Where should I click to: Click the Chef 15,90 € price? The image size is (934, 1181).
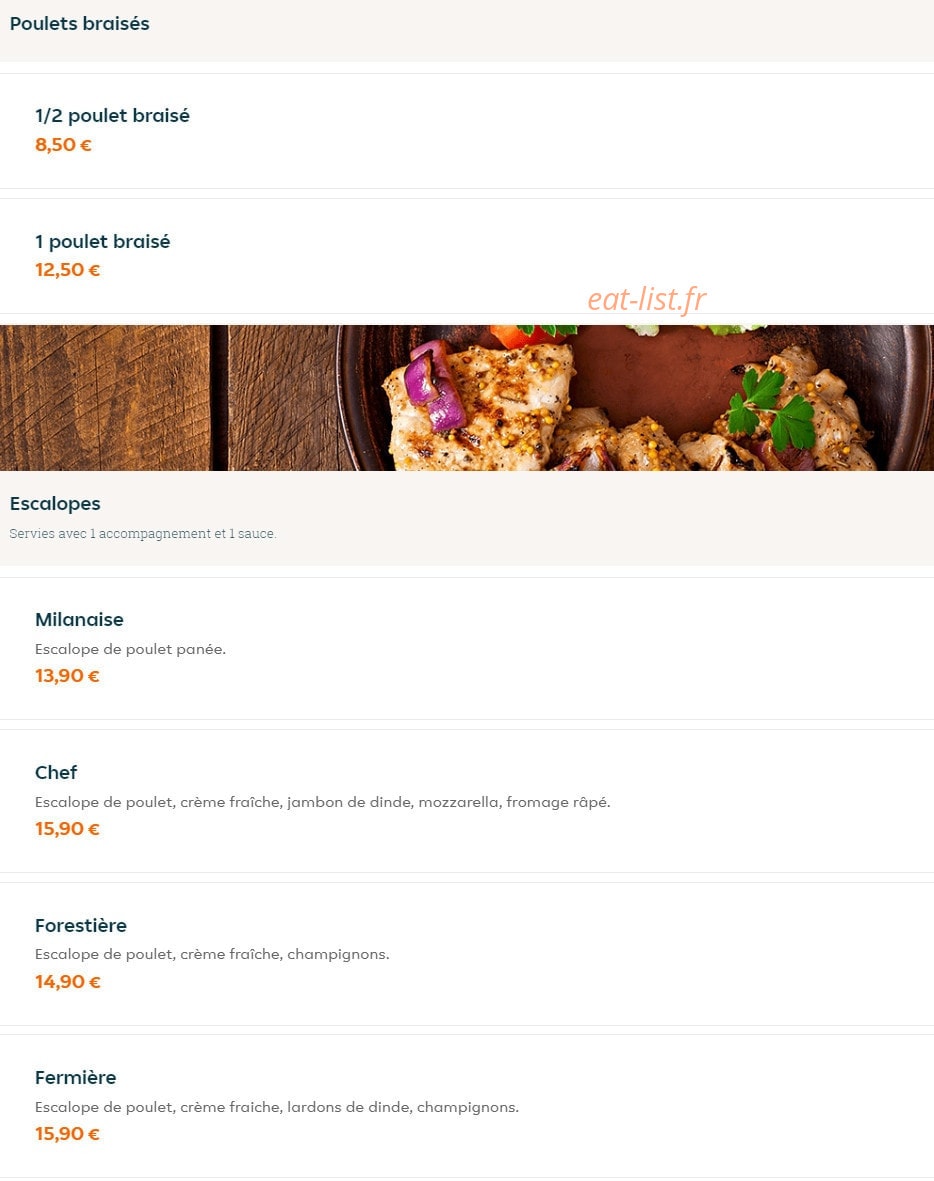click(x=67, y=829)
